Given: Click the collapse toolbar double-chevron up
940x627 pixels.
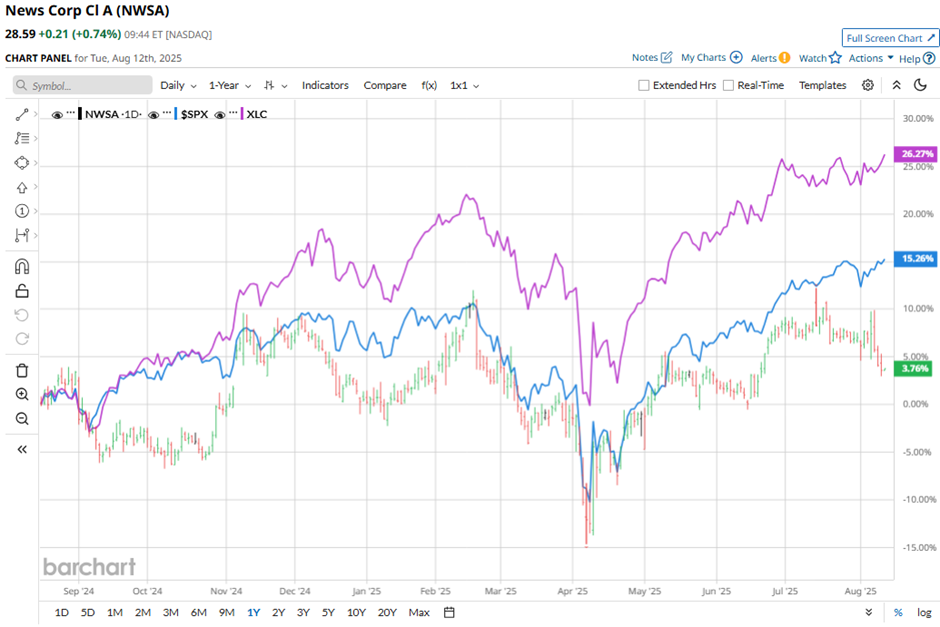Looking at the screenshot, I should point(896,85).
